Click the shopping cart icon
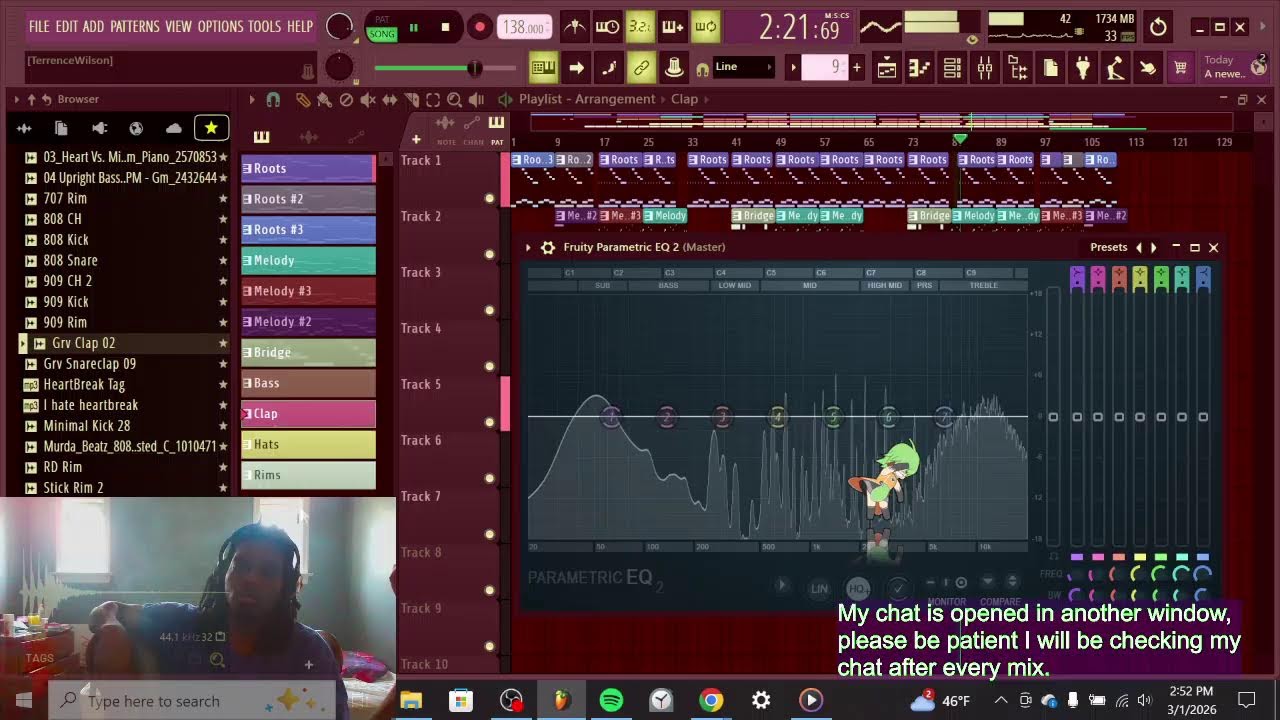 point(1180,68)
